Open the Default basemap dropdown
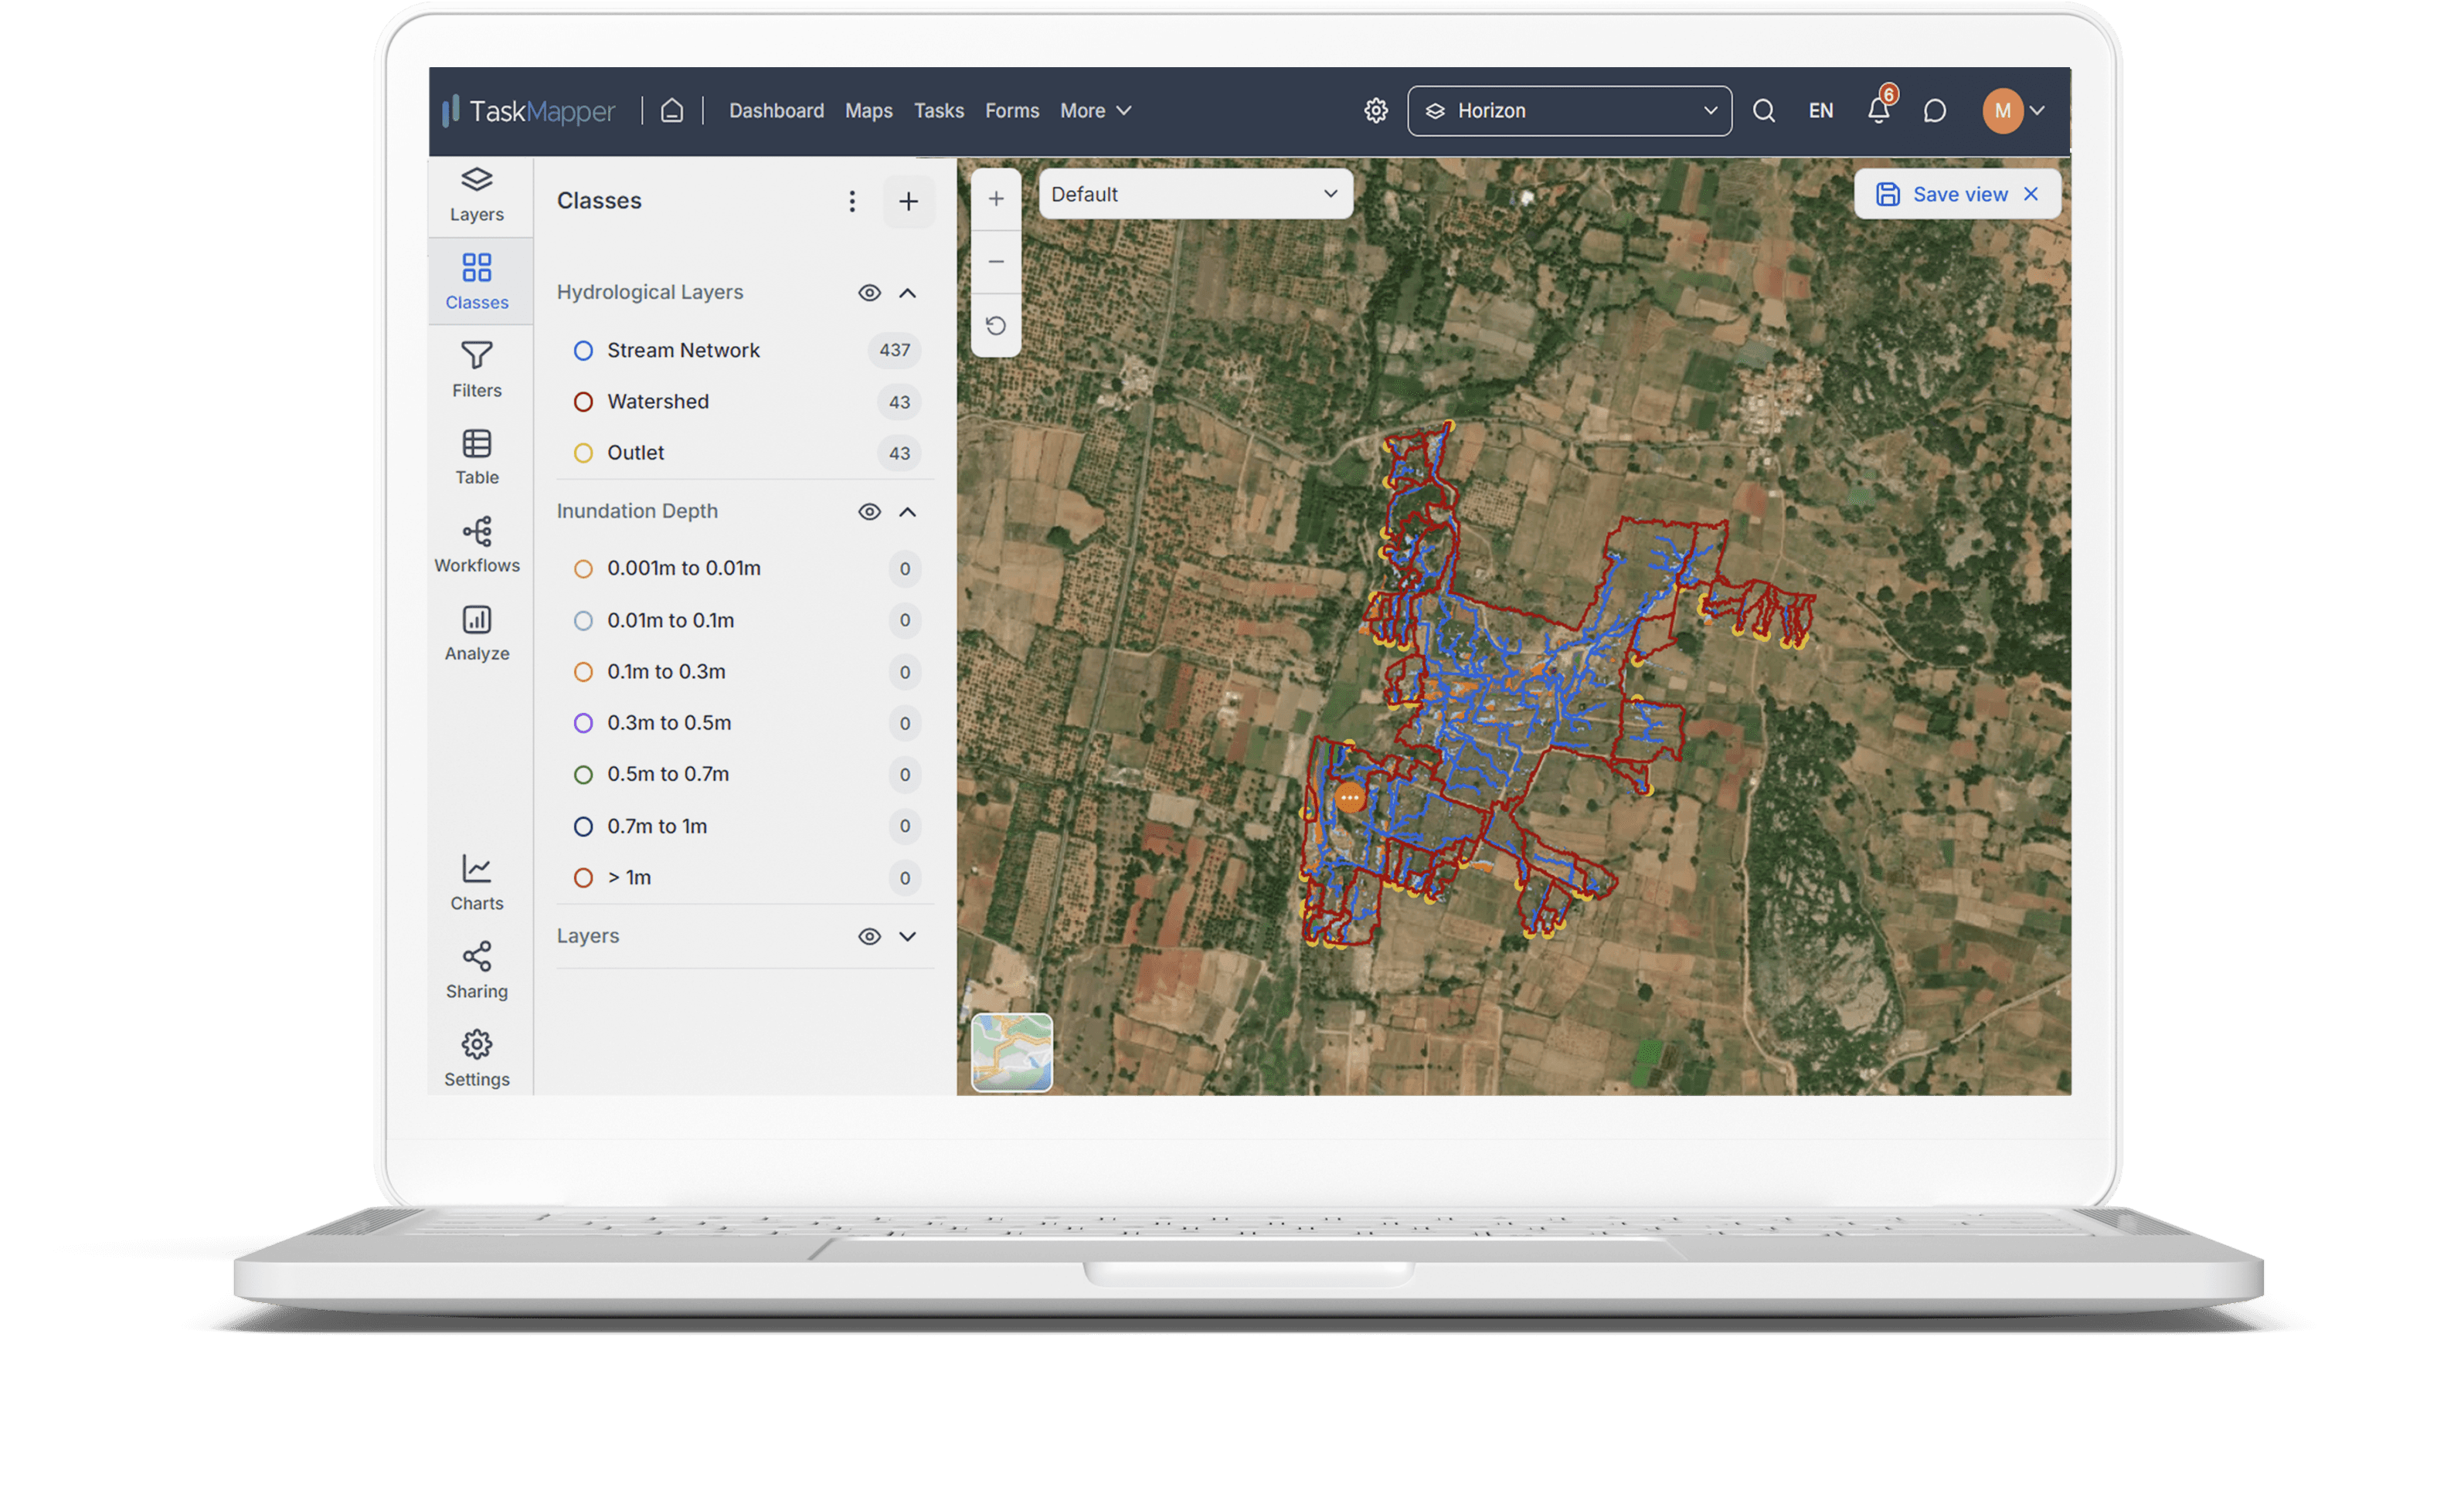 tap(1196, 194)
